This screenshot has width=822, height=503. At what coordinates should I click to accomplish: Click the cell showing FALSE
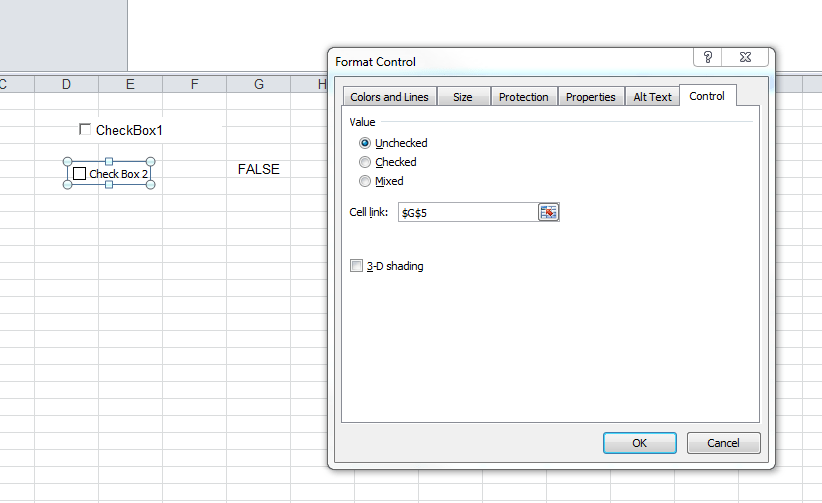tap(258, 169)
